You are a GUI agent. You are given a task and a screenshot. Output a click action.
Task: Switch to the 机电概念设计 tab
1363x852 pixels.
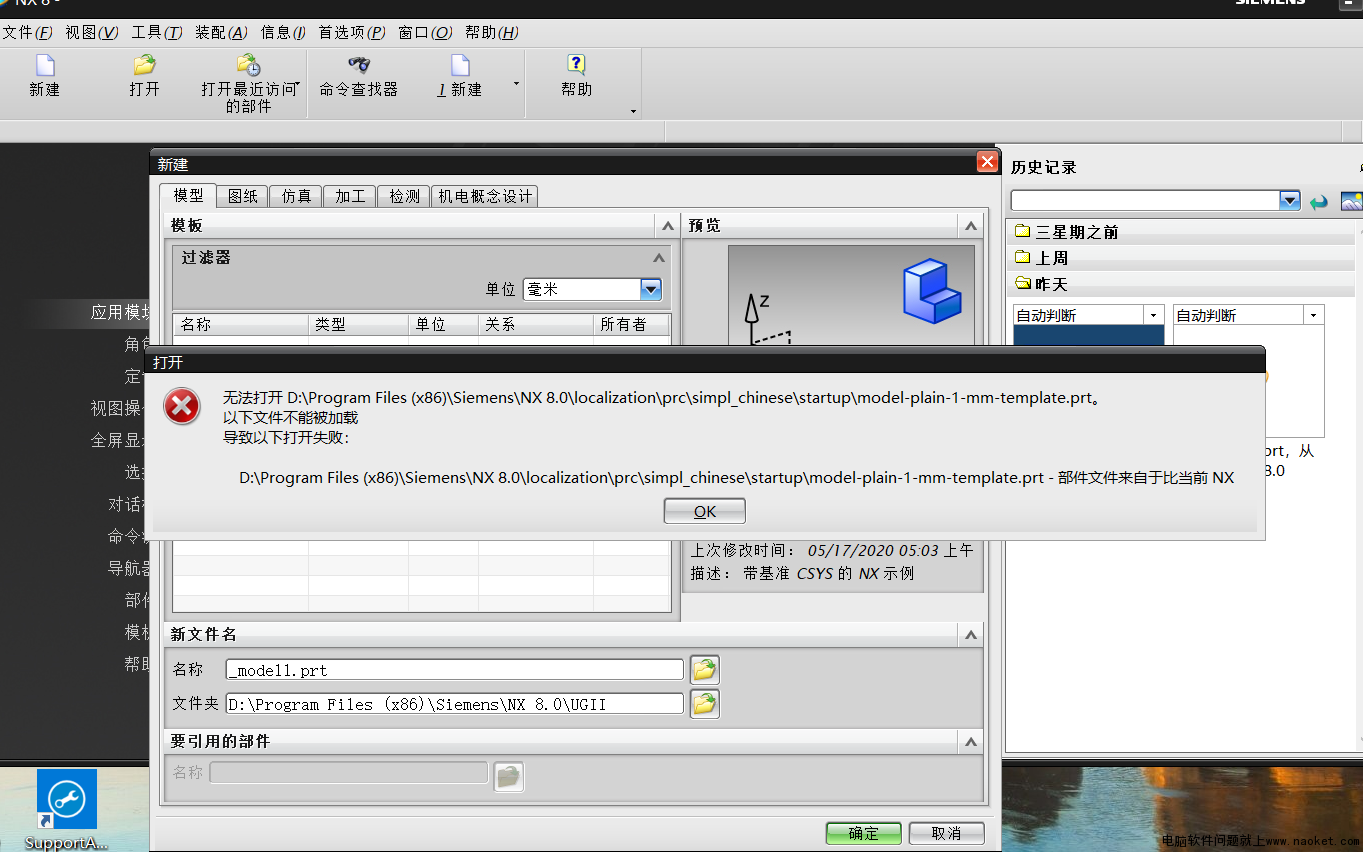(485, 196)
